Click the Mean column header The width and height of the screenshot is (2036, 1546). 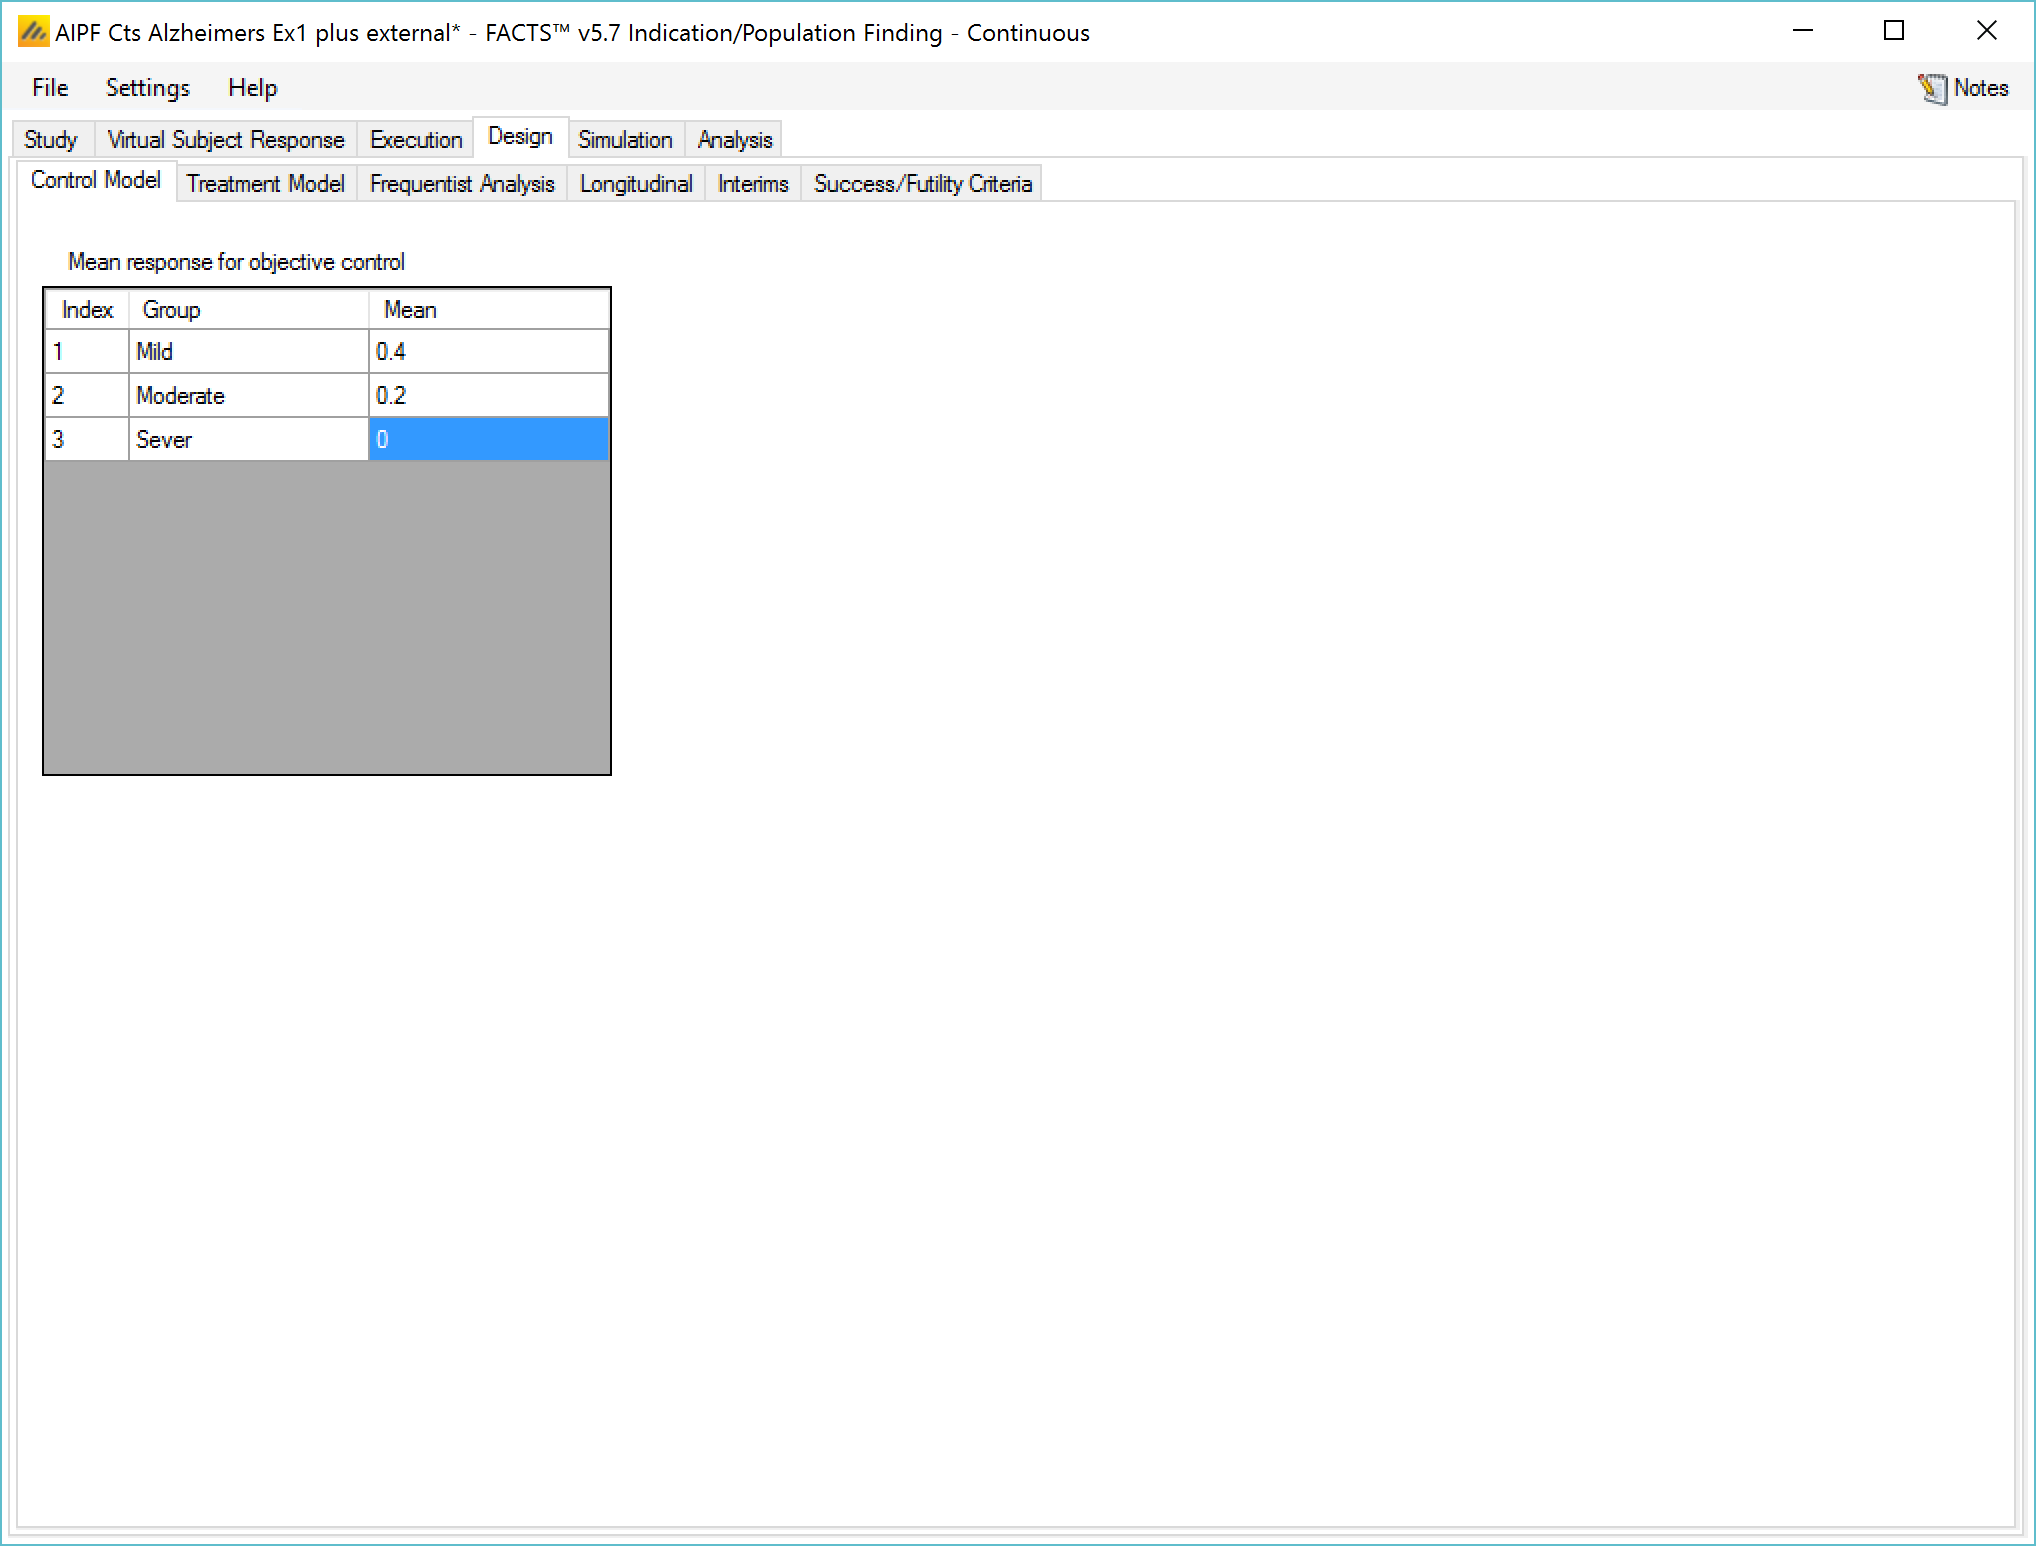coord(488,310)
